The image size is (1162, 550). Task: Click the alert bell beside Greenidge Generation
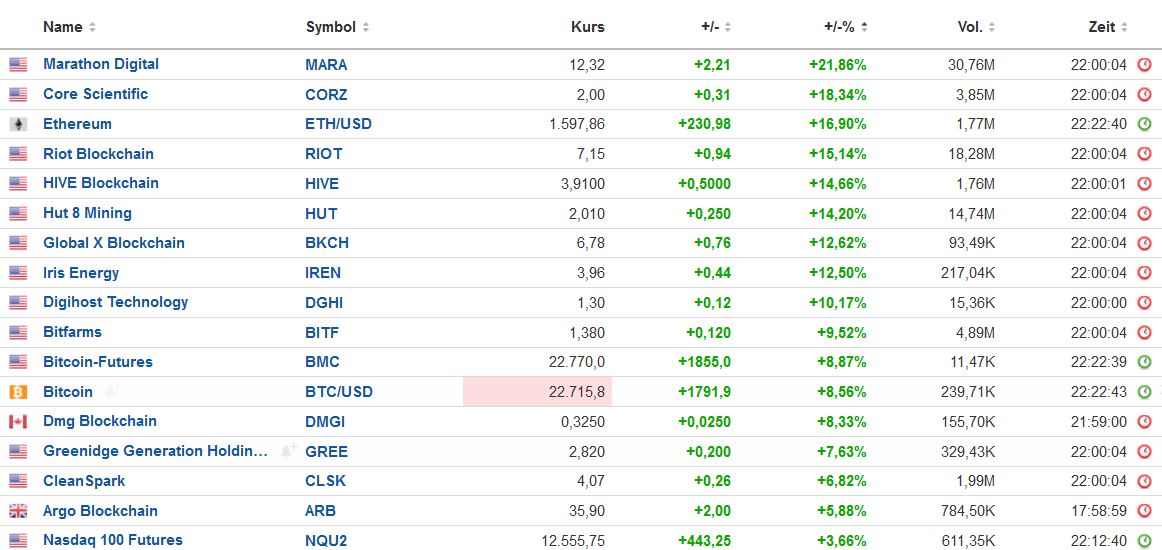pyautogui.click(x=288, y=451)
